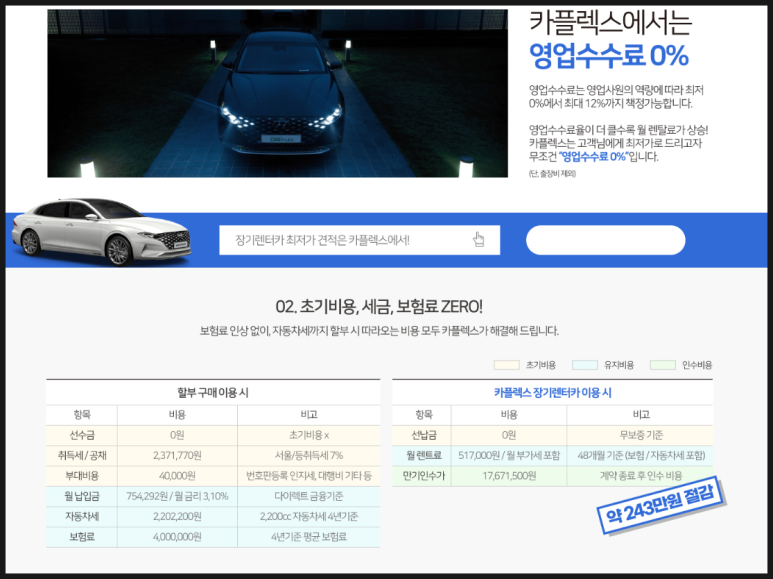The width and height of the screenshot is (773, 579).
Task: Click the '번호판등록 인지세, 대행비 기타 등' cell
Action: click(309, 476)
